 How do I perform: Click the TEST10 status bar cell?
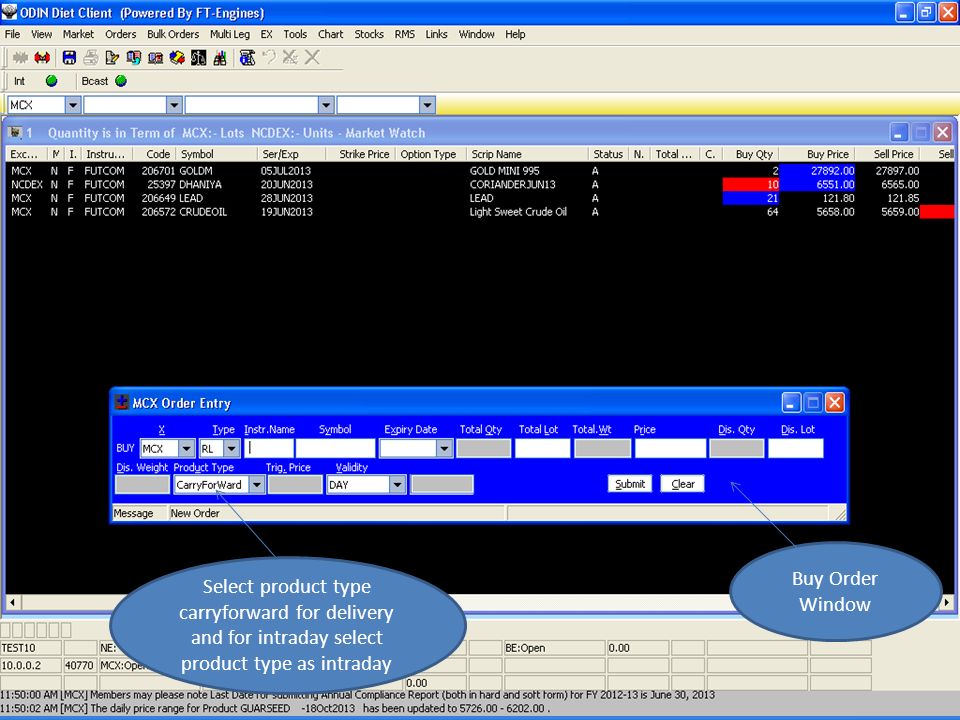(31, 648)
